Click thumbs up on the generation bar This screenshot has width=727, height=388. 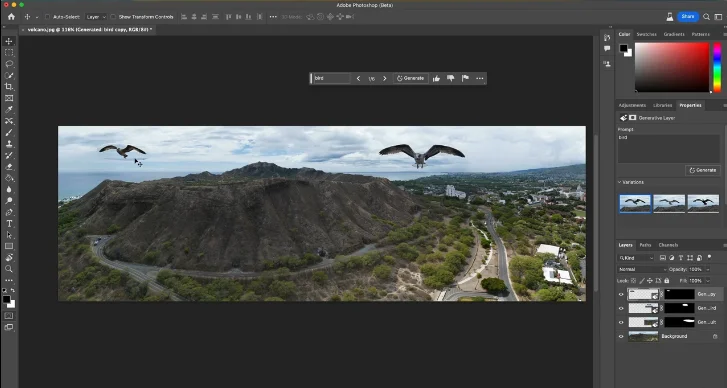[x=436, y=78]
